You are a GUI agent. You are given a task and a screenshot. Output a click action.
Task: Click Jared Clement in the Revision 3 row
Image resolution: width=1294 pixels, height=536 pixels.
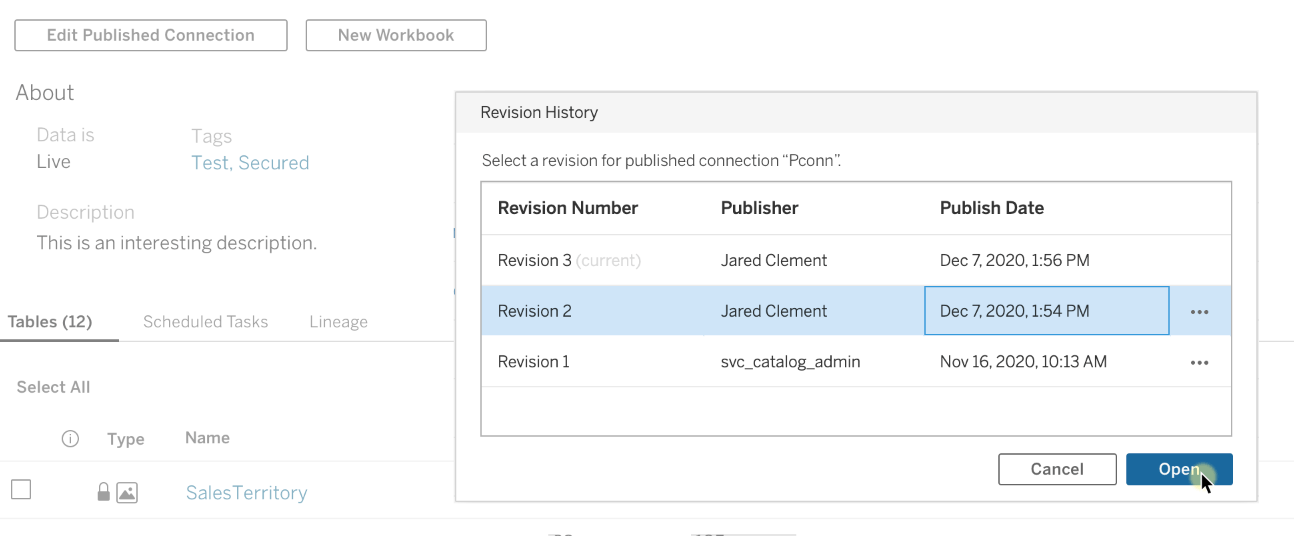[774, 260]
